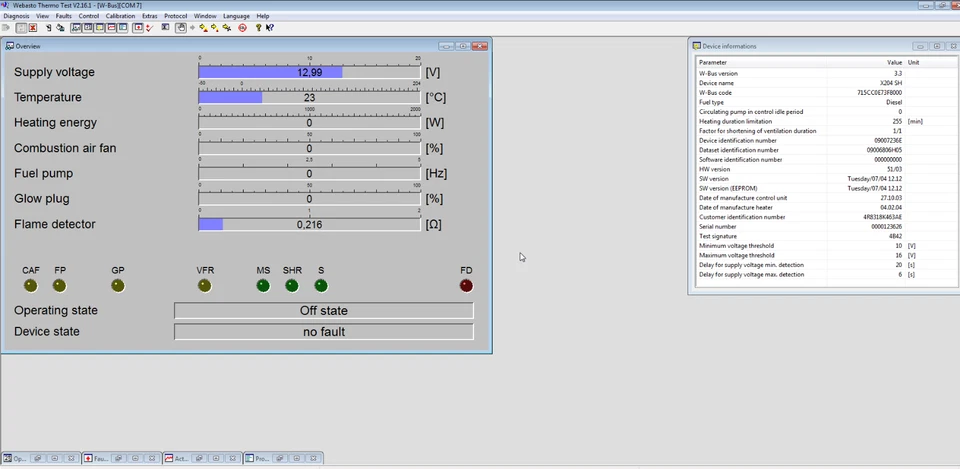Image resolution: width=960 pixels, height=469 pixels.
Task: Open the Faults menu
Action: (64, 16)
